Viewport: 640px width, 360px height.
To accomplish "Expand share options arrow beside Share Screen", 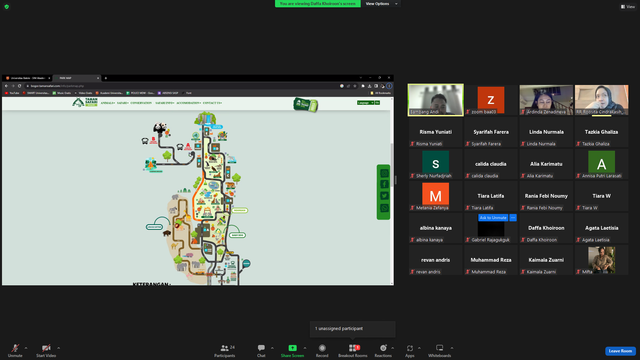I will coord(305,348).
